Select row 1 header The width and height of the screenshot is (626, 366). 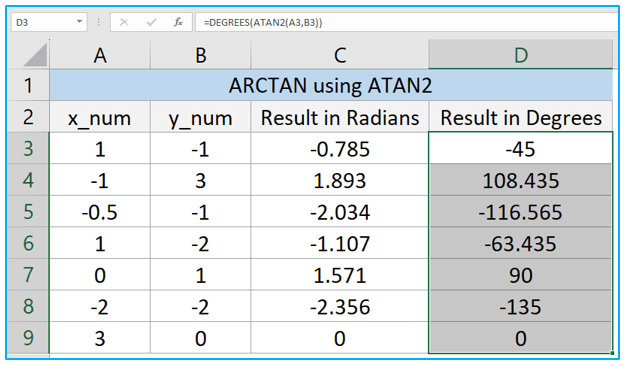click(28, 85)
